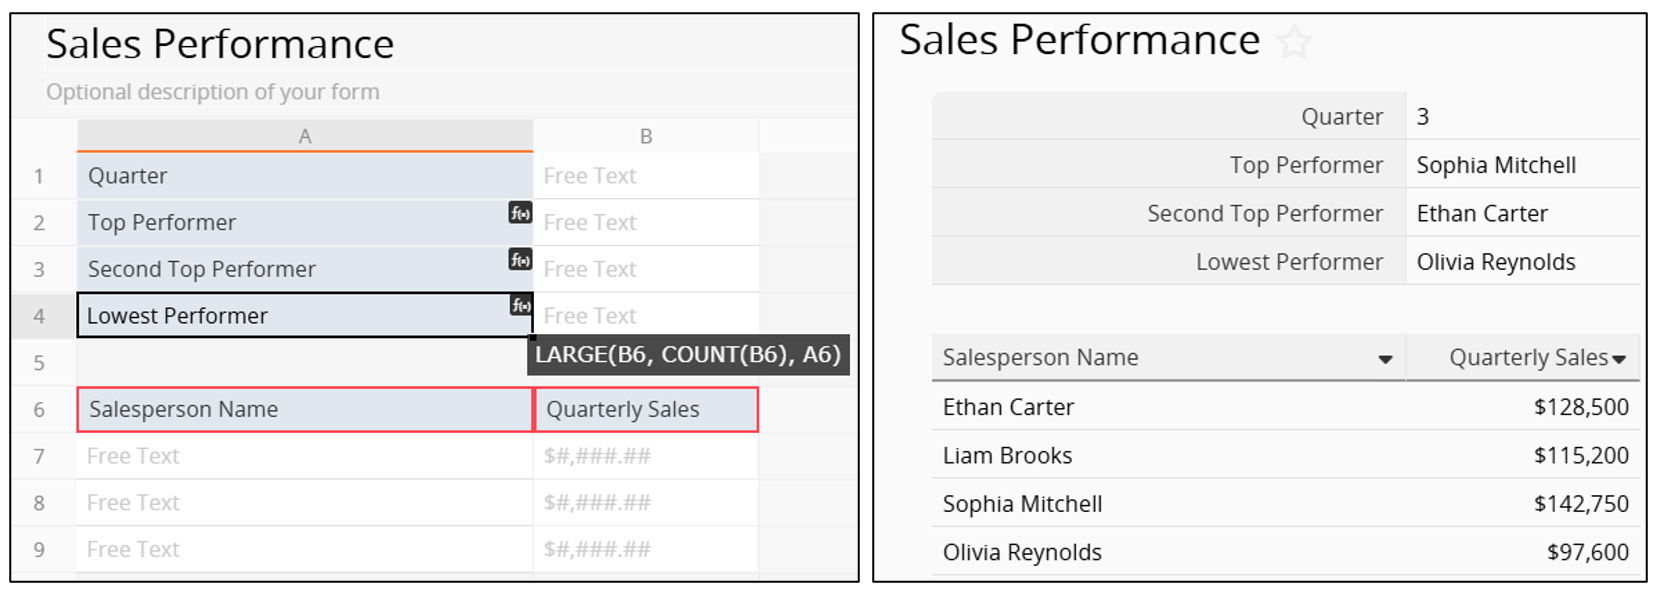Click the $142,750 quarterly sales value

[x=1581, y=504]
